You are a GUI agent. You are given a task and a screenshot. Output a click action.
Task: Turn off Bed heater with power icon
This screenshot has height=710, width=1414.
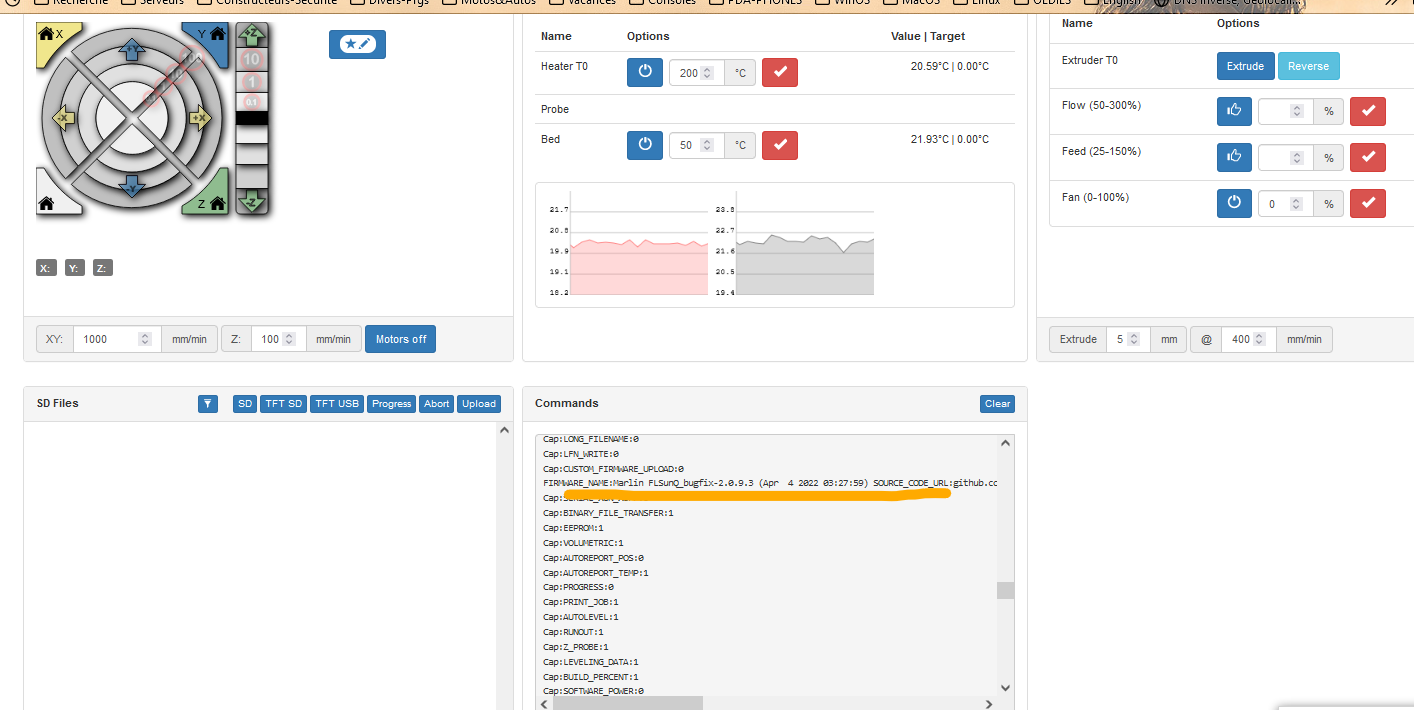coord(645,144)
